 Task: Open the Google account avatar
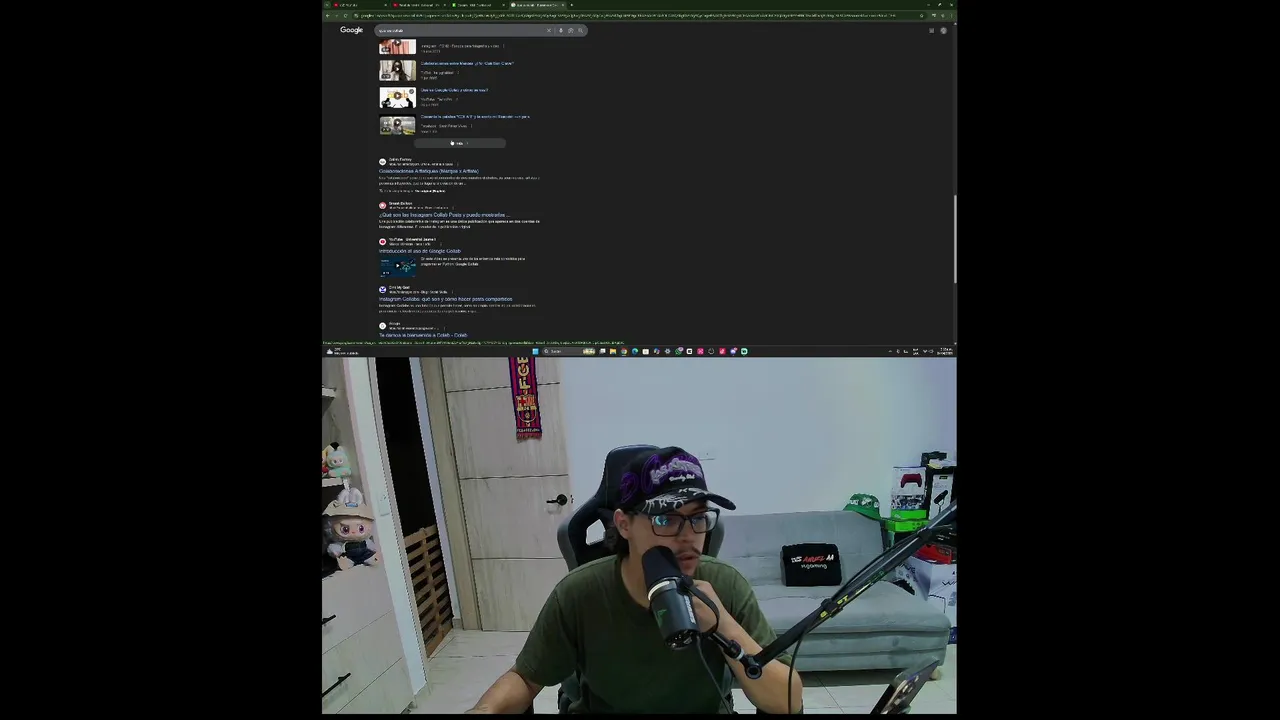pos(943,30)
